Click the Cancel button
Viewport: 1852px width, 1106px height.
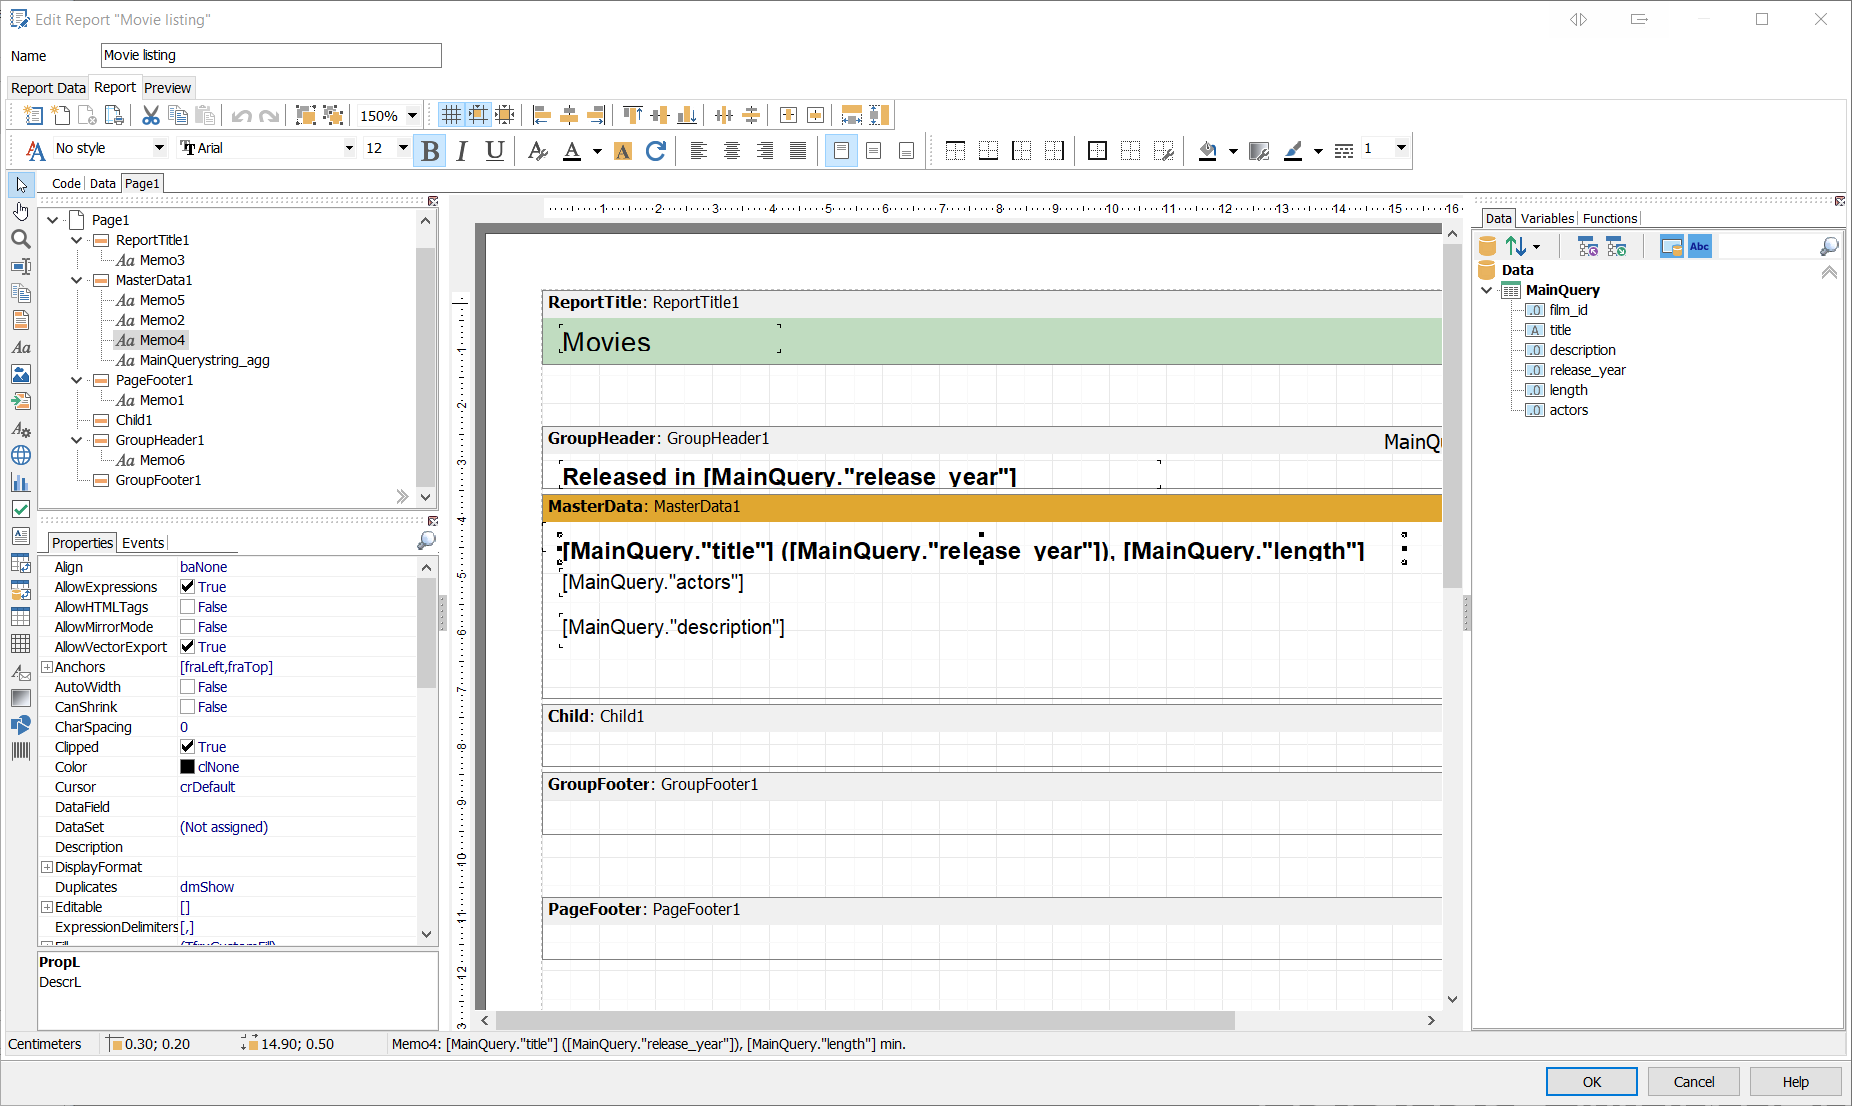(x=1693, y=1082)
